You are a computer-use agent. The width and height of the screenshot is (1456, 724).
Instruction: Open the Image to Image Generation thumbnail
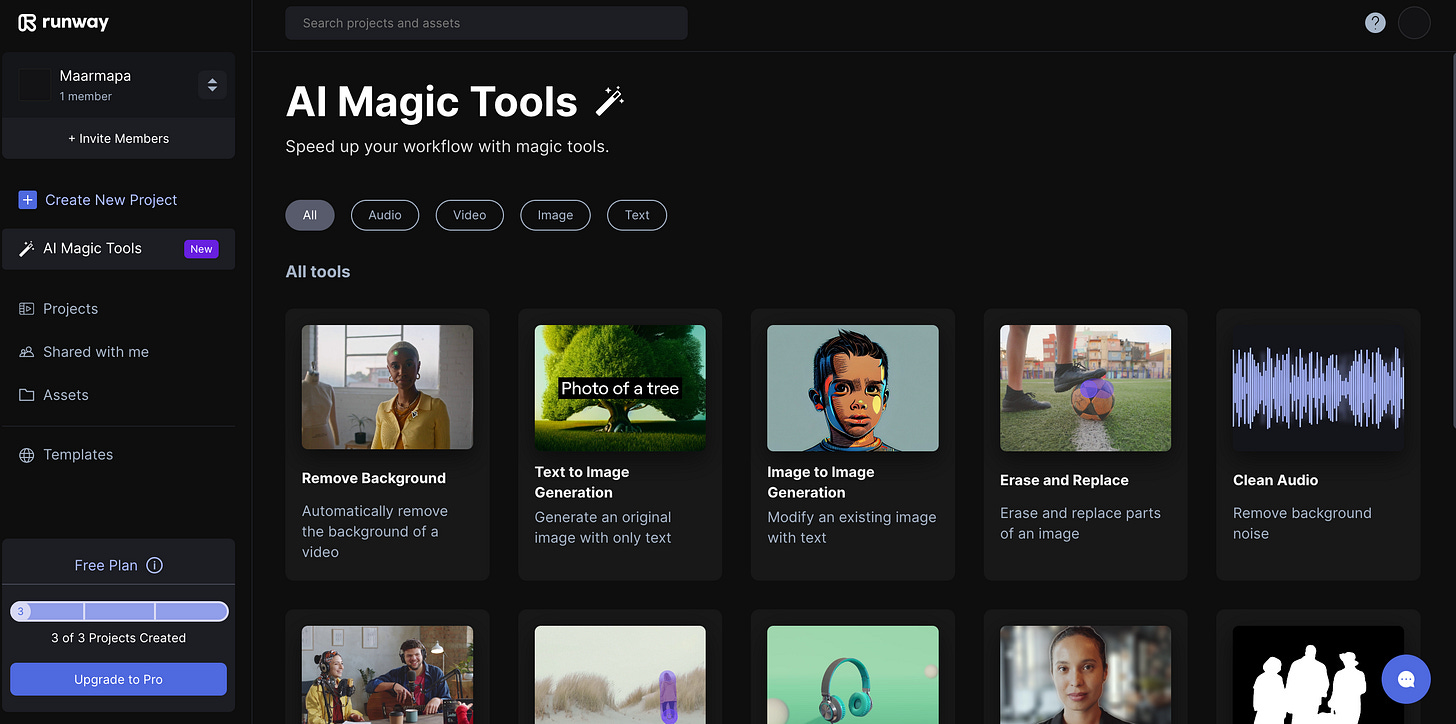pyautogui.click(x=853, y=388)
